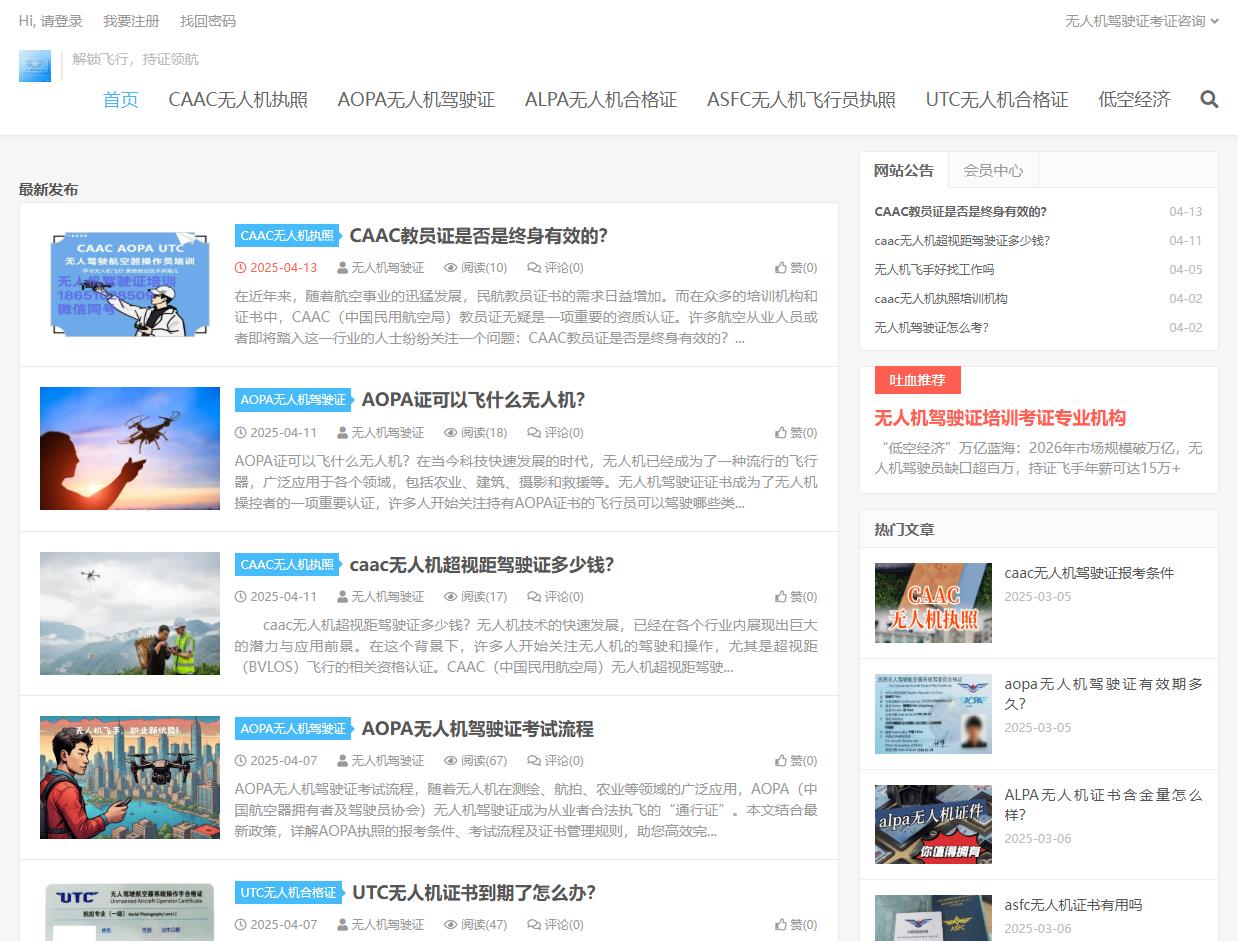The image size is (1238, 941).
Task: Go to 首页 in main navigation
Action: click(121, 99)
